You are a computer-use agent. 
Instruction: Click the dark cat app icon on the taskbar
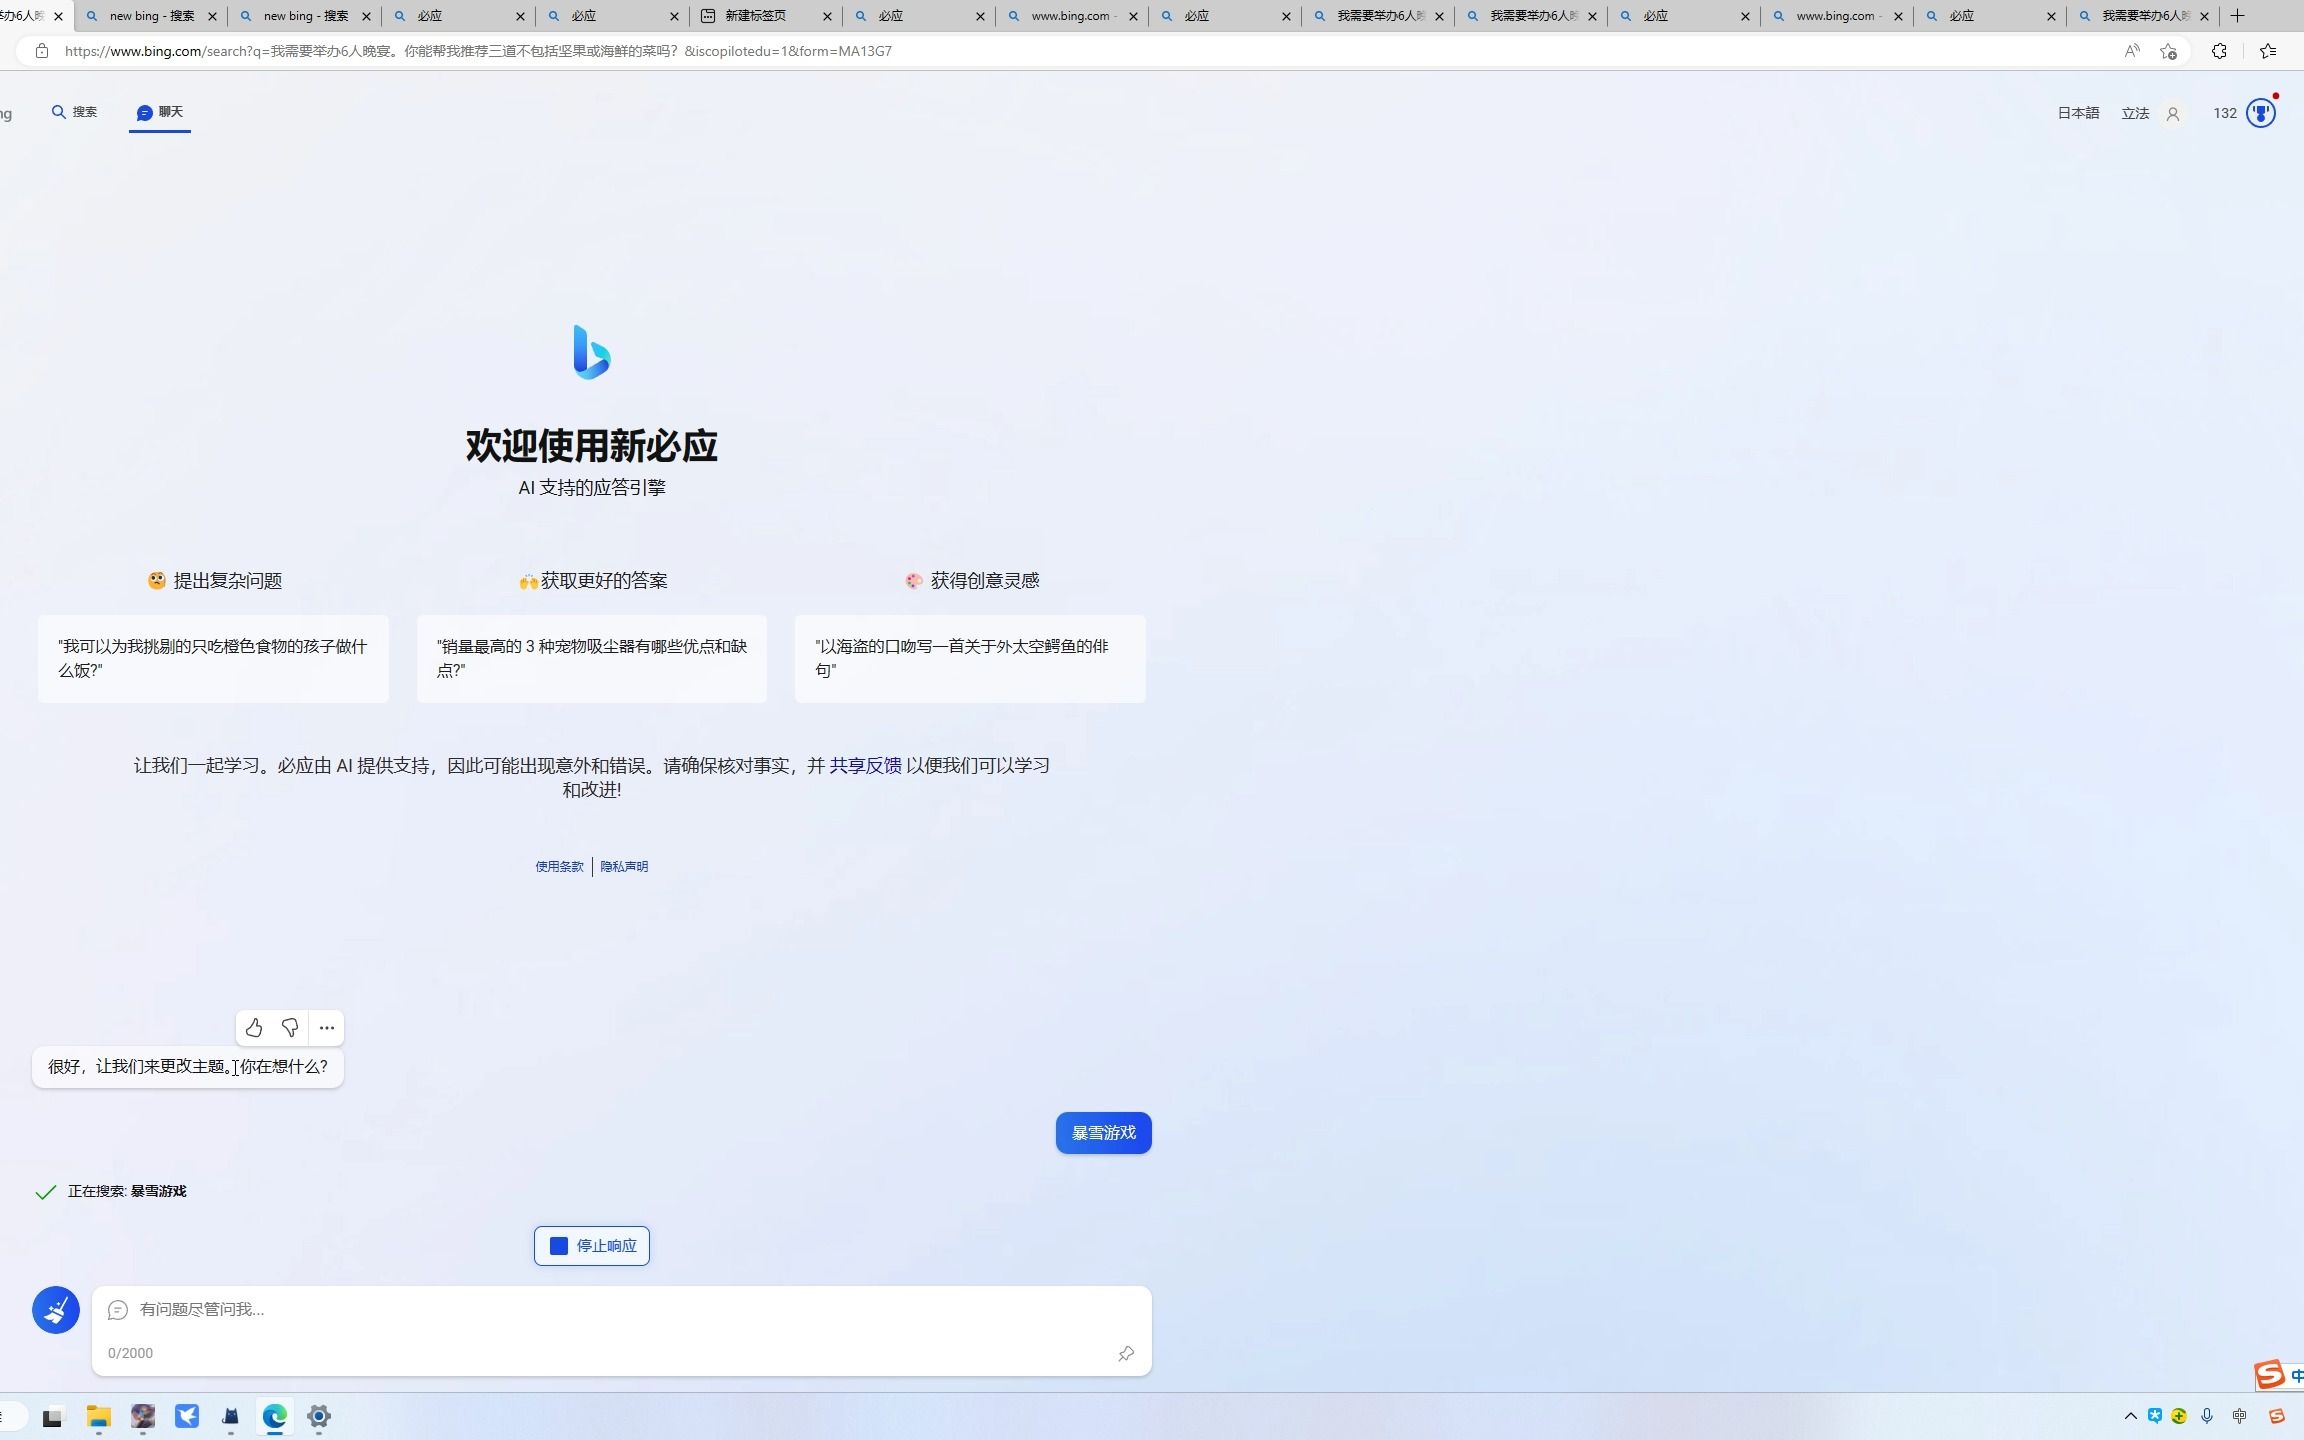pyautogui.click(x=231, y=1416)
